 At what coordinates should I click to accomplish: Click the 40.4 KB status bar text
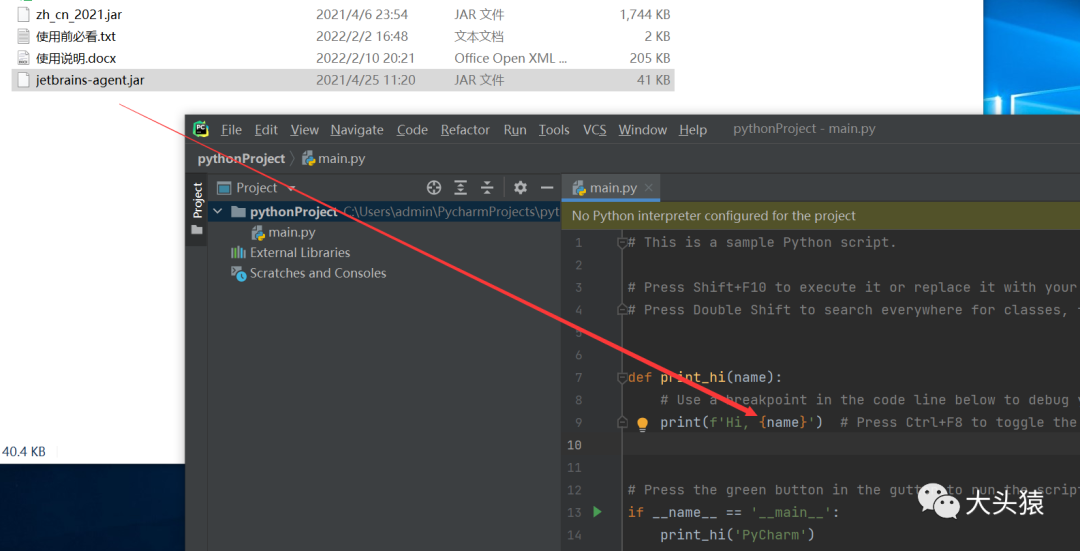pyautogui.click(x=23, y=452)
